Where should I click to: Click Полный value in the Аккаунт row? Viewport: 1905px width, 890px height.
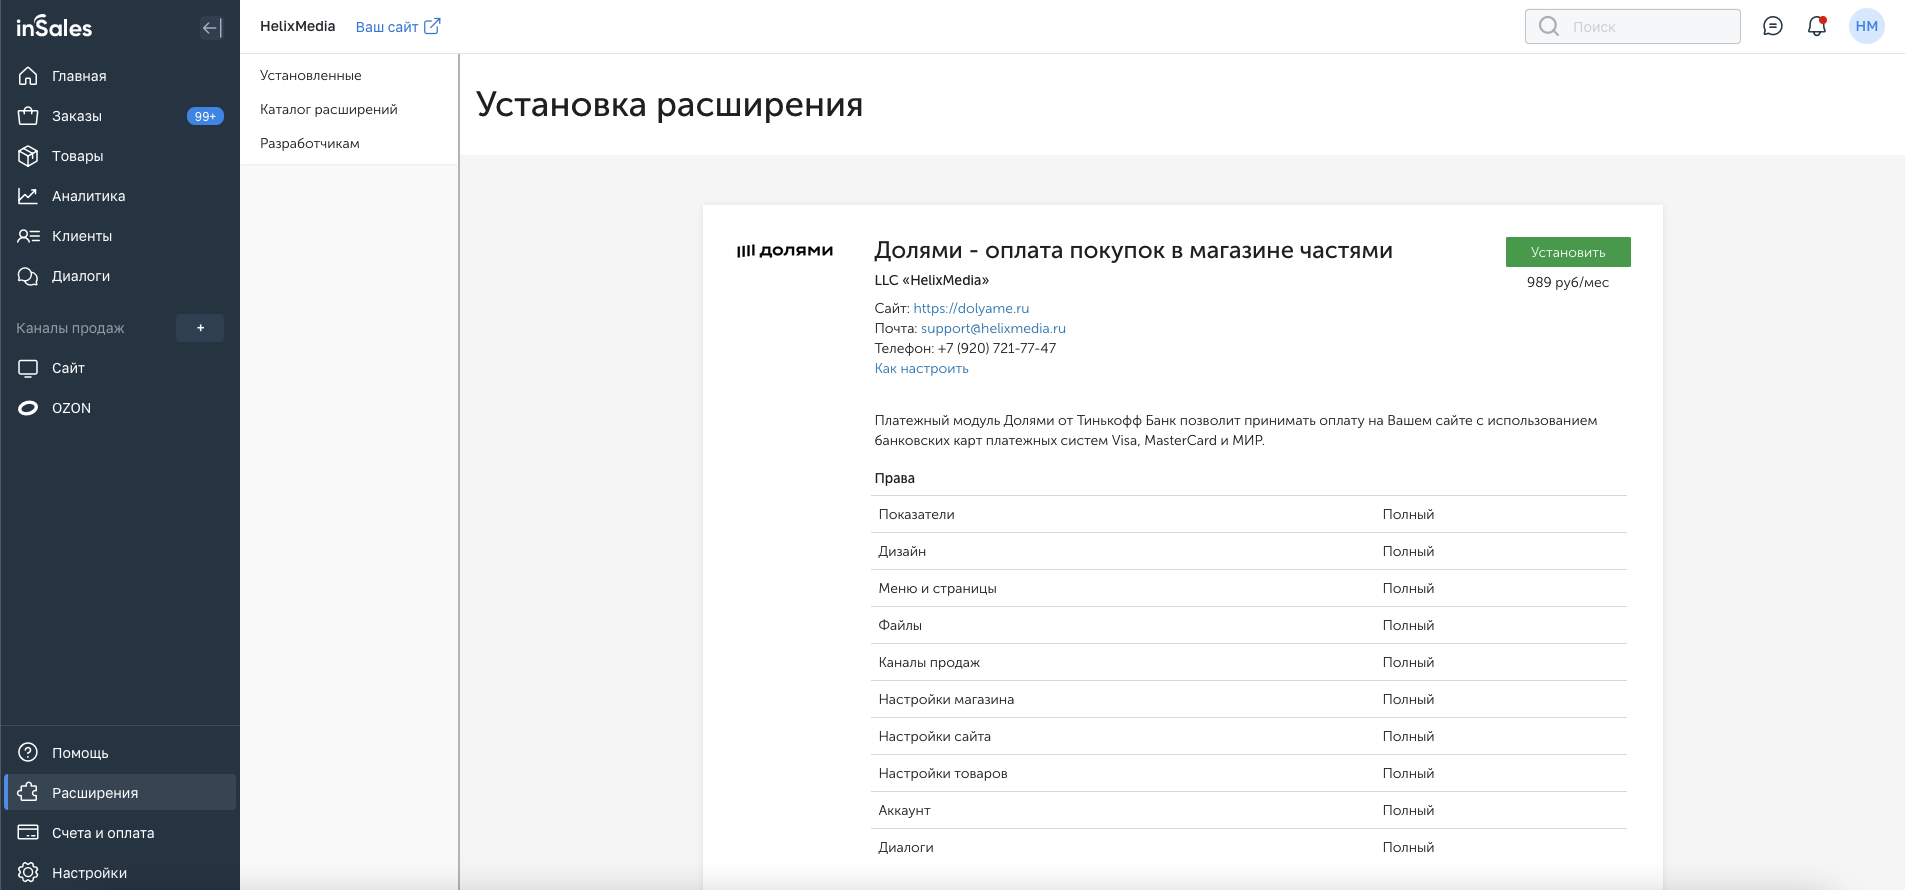1408,810
